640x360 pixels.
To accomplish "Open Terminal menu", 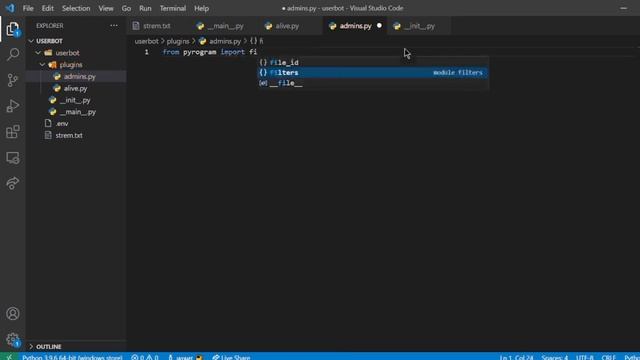I will 173,8.
